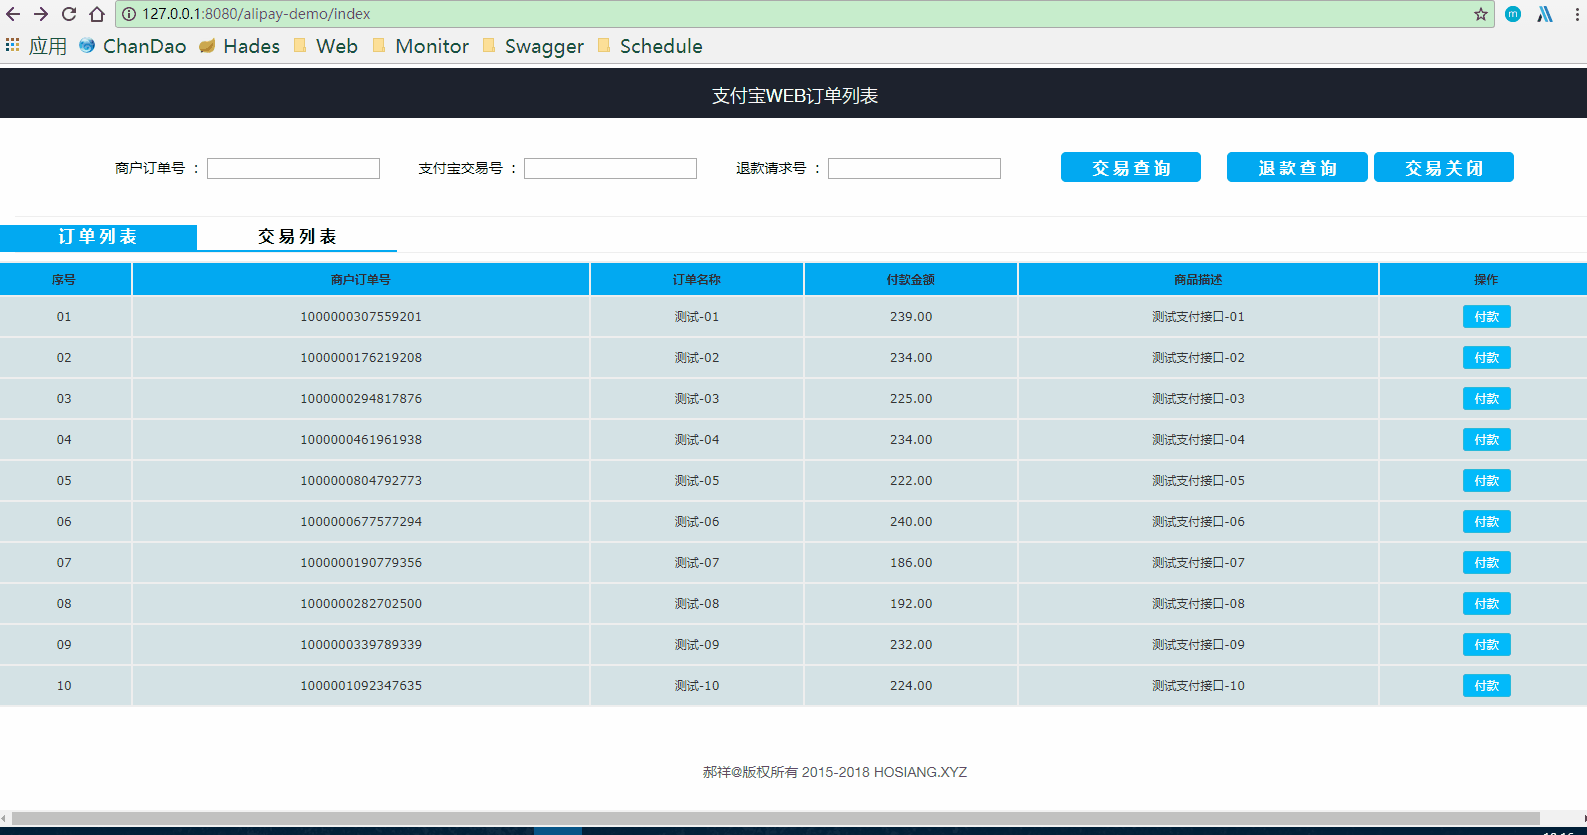Click 付款 for order 测试-01
This screenshot has width=1587, height=835.
coord(1487,317)
